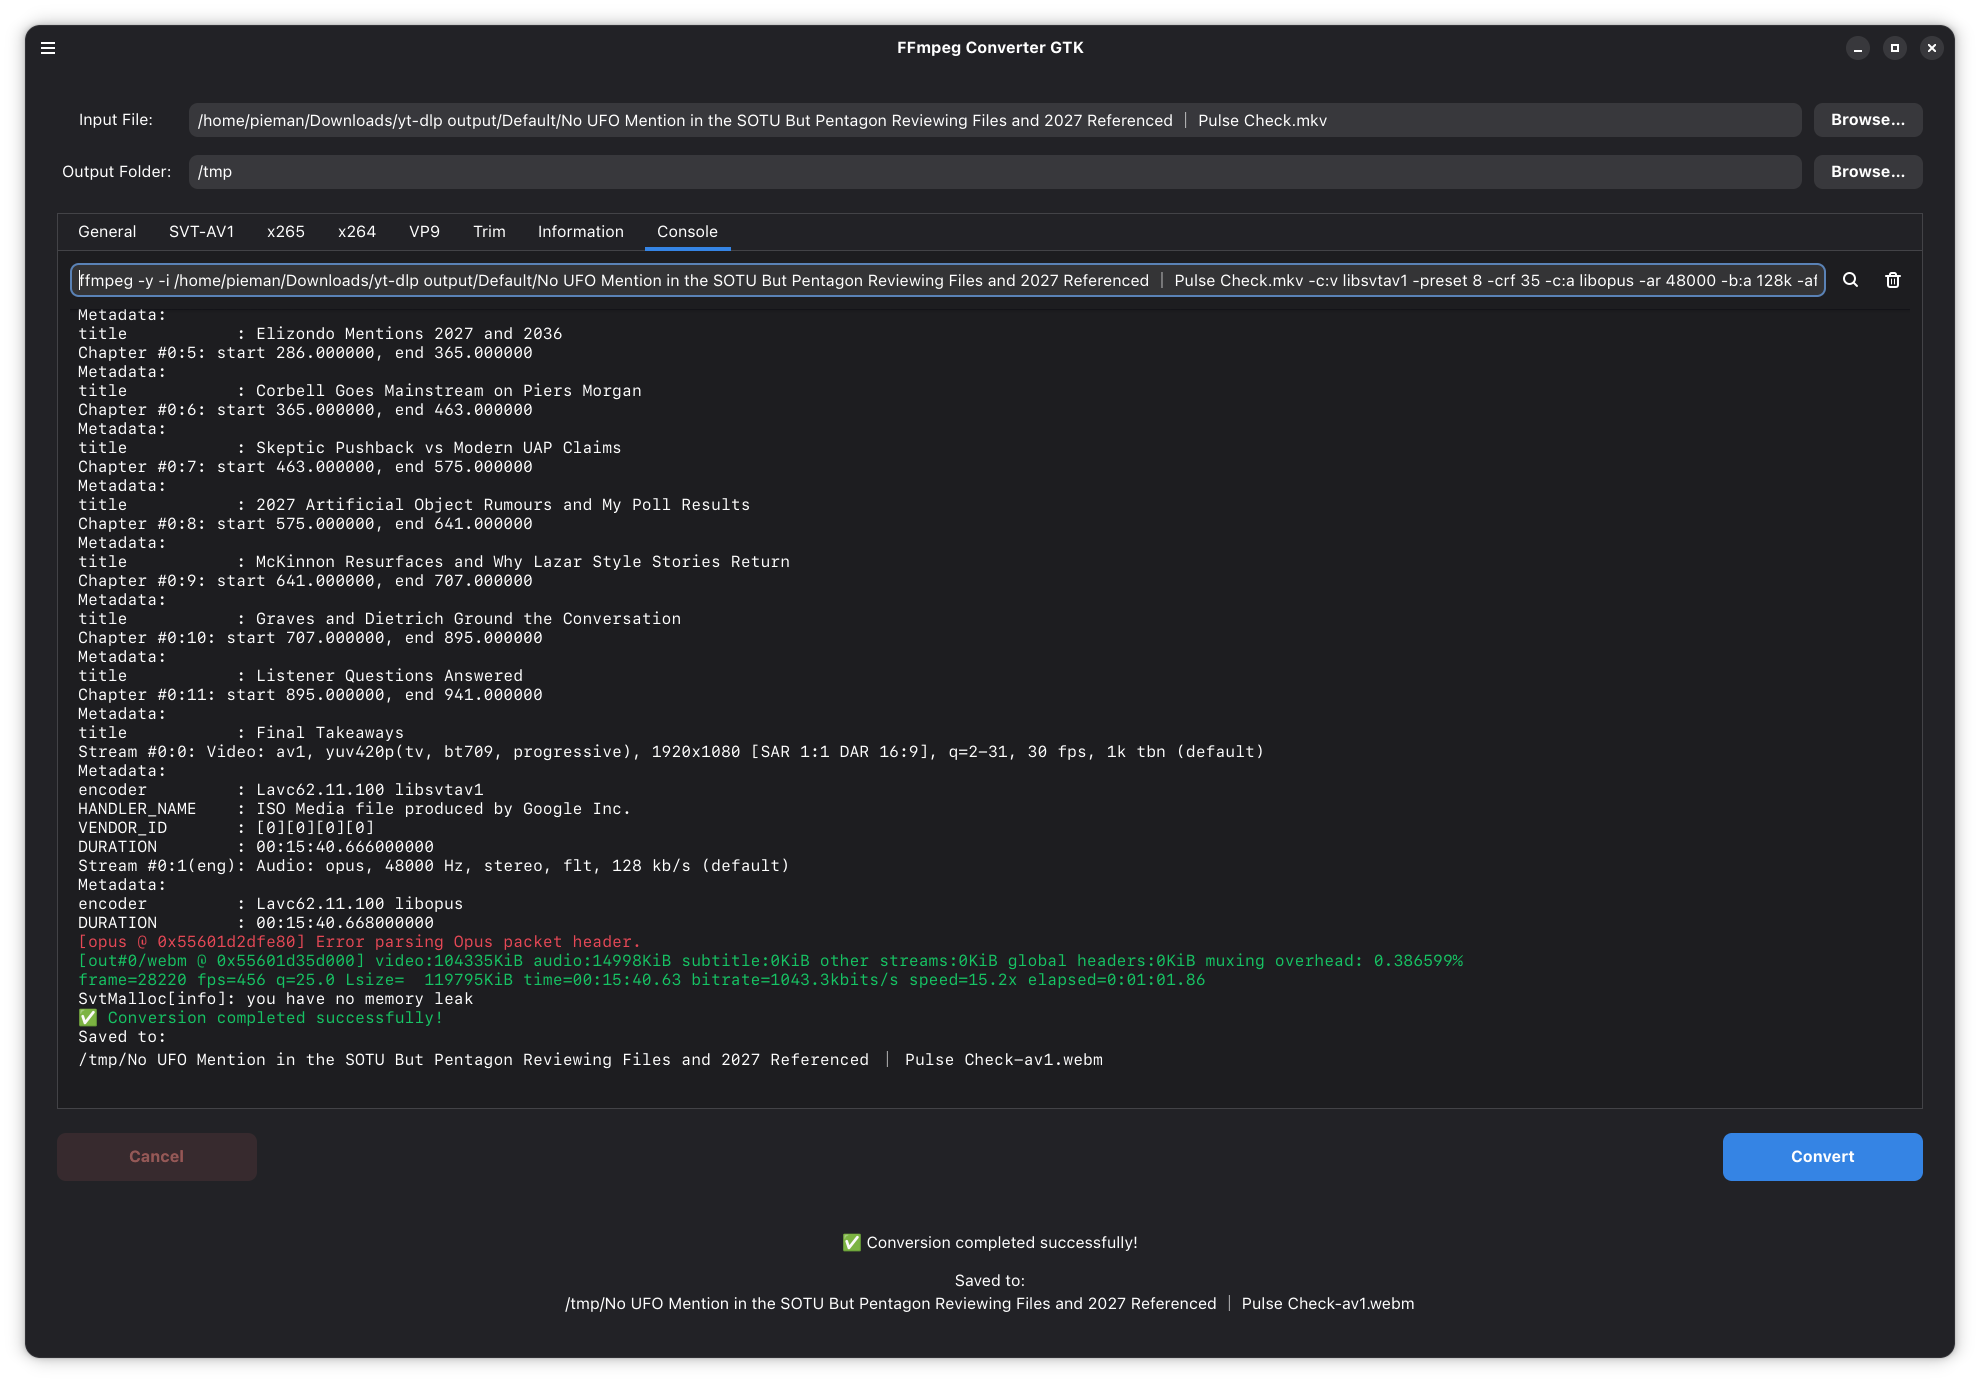The width and height of the screenshot is (1980, 1383).
Task: Open the SVT-AV1 settings tab
Action: [201, 231]
